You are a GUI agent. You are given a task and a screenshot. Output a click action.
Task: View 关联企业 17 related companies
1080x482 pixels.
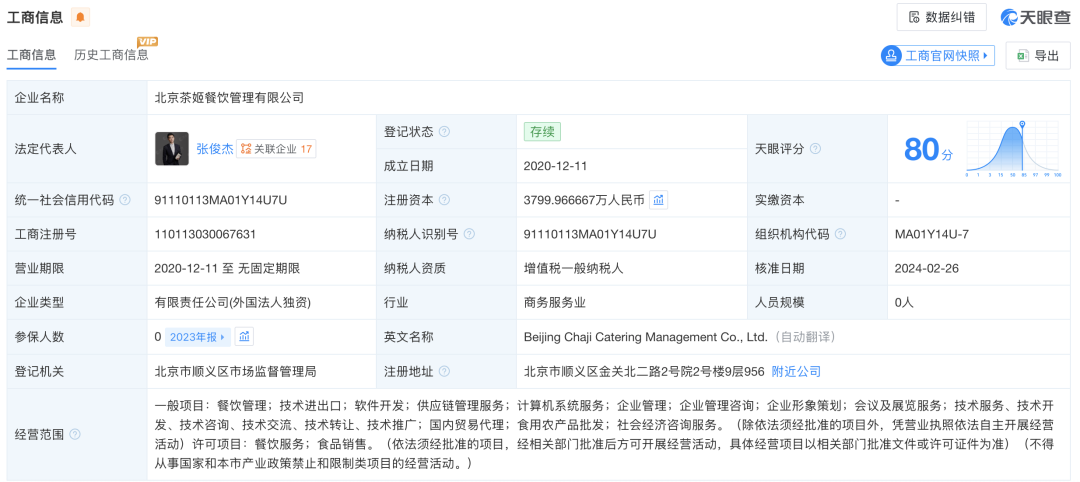pos(276,149)
